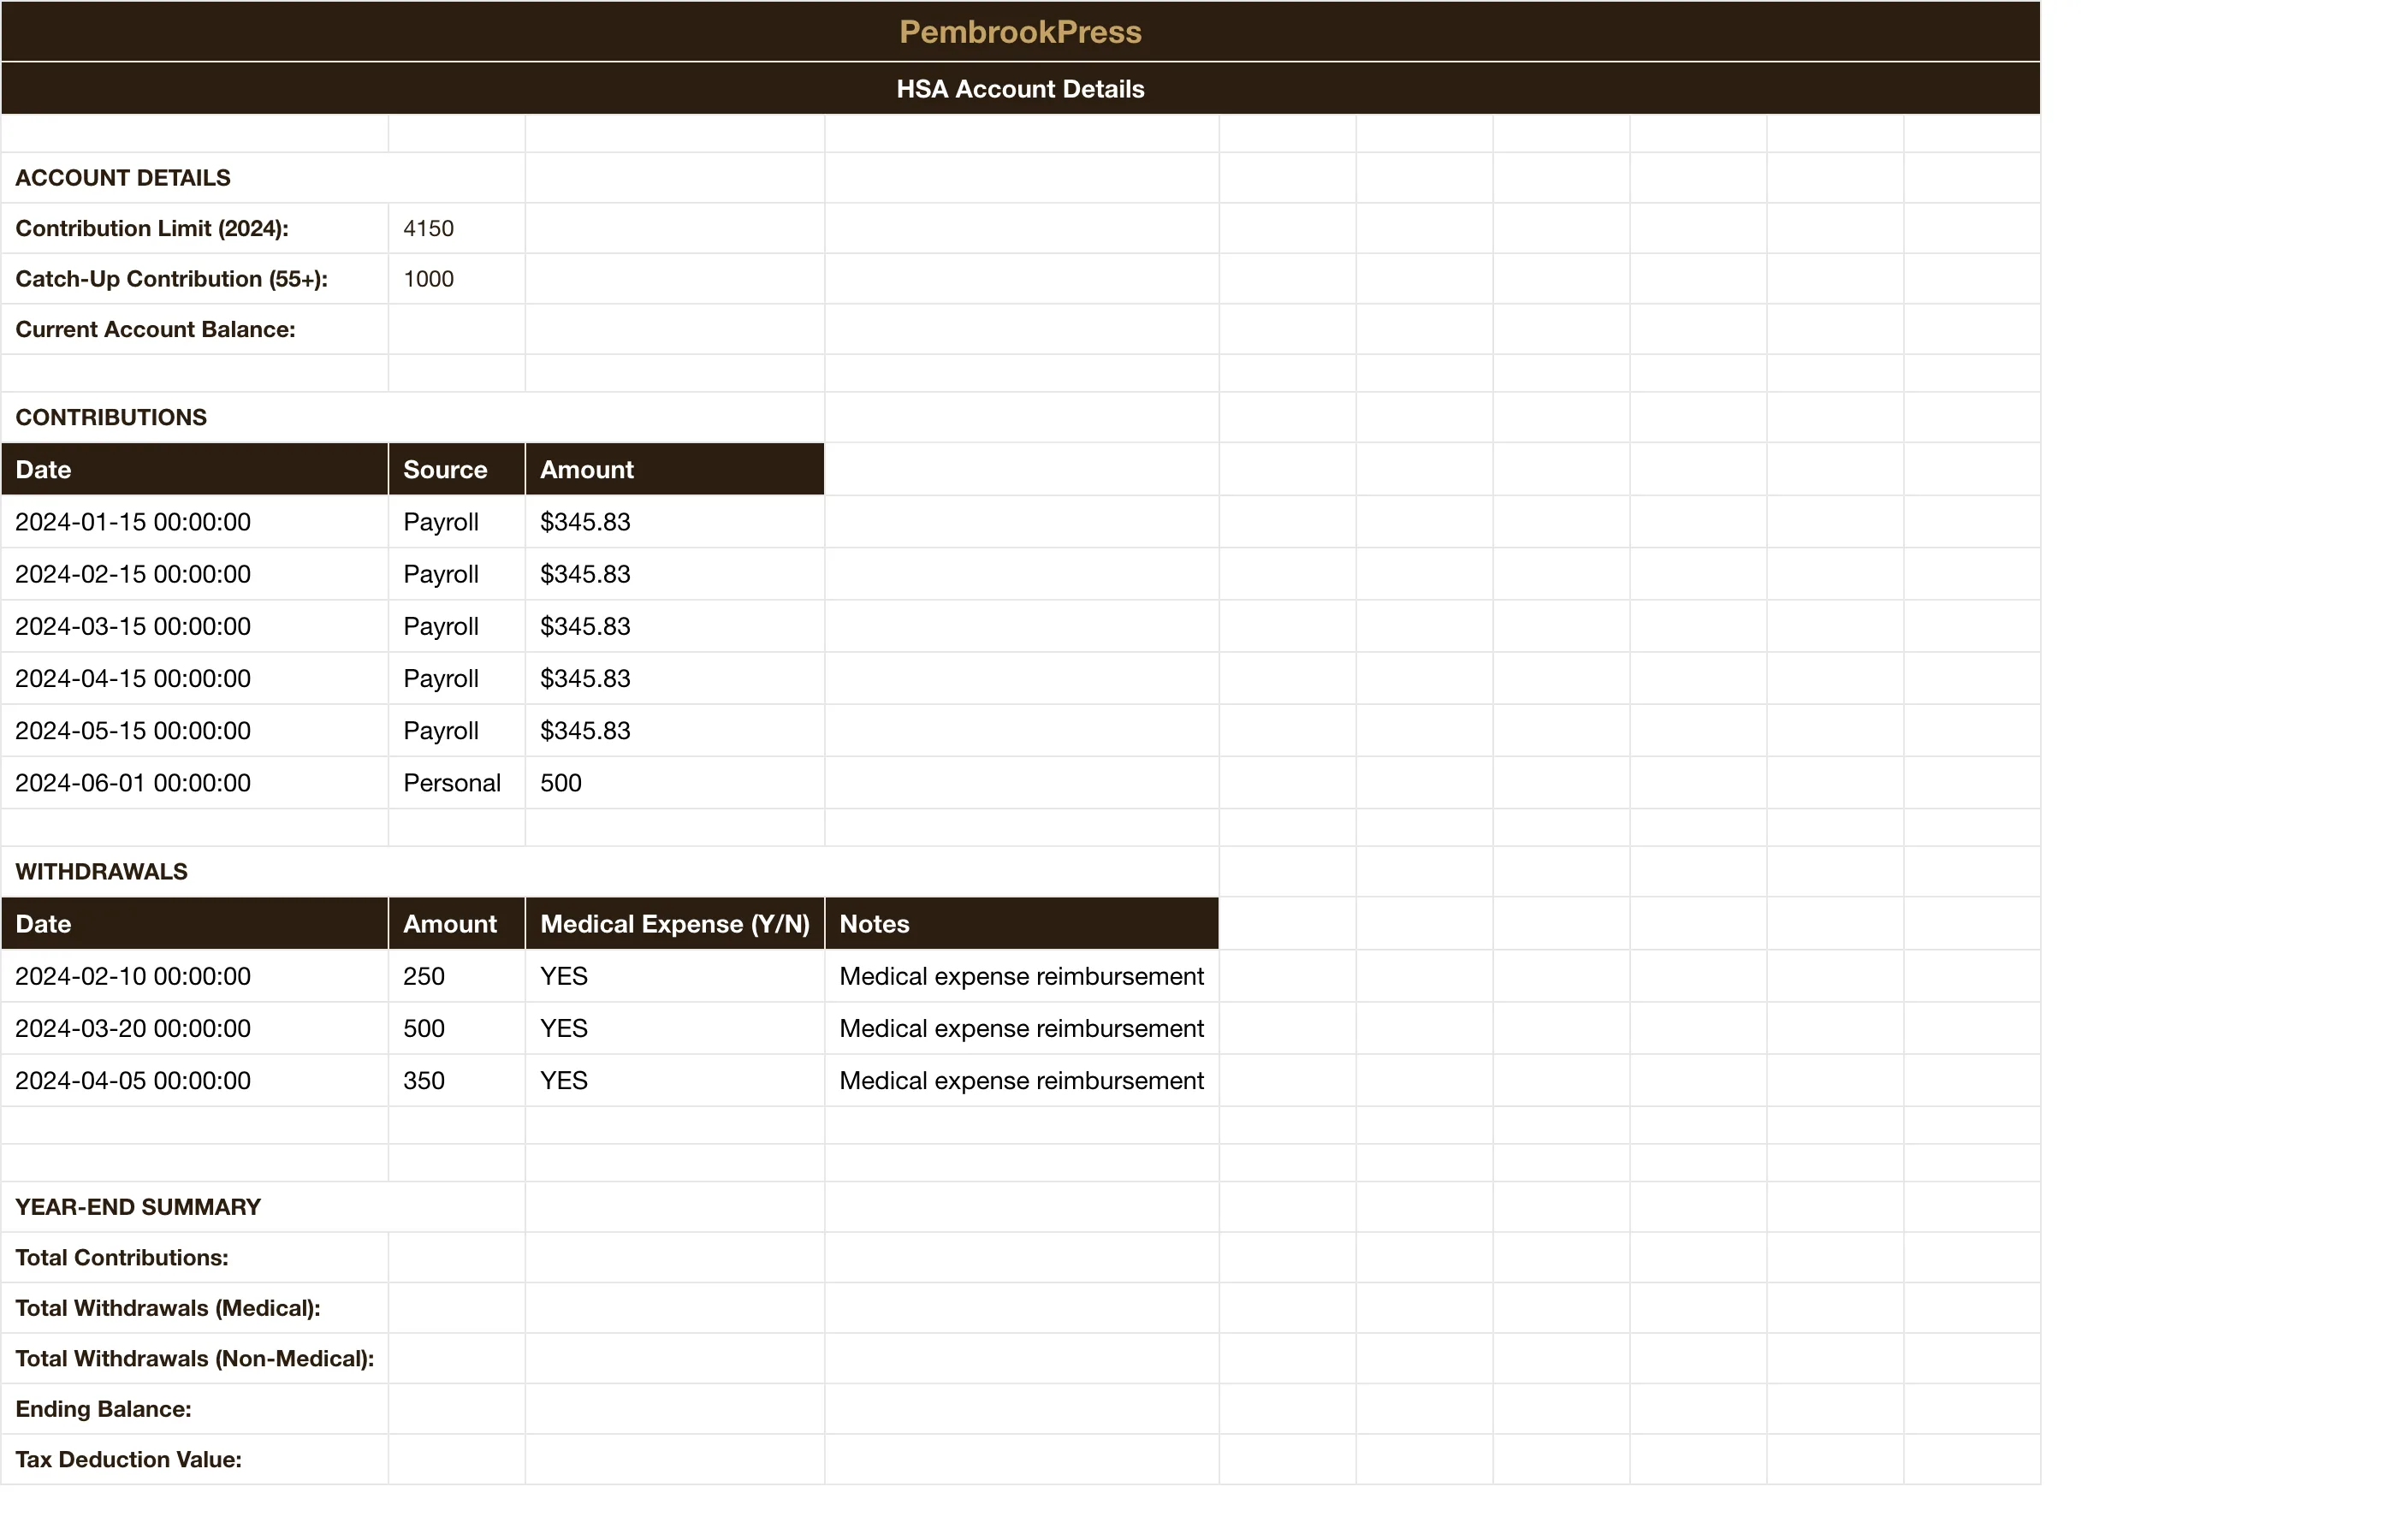Screen dimensions: 2396x1540
Task: Select the Notes column header
Action: pyautogui.click(x=1022, y=923)
